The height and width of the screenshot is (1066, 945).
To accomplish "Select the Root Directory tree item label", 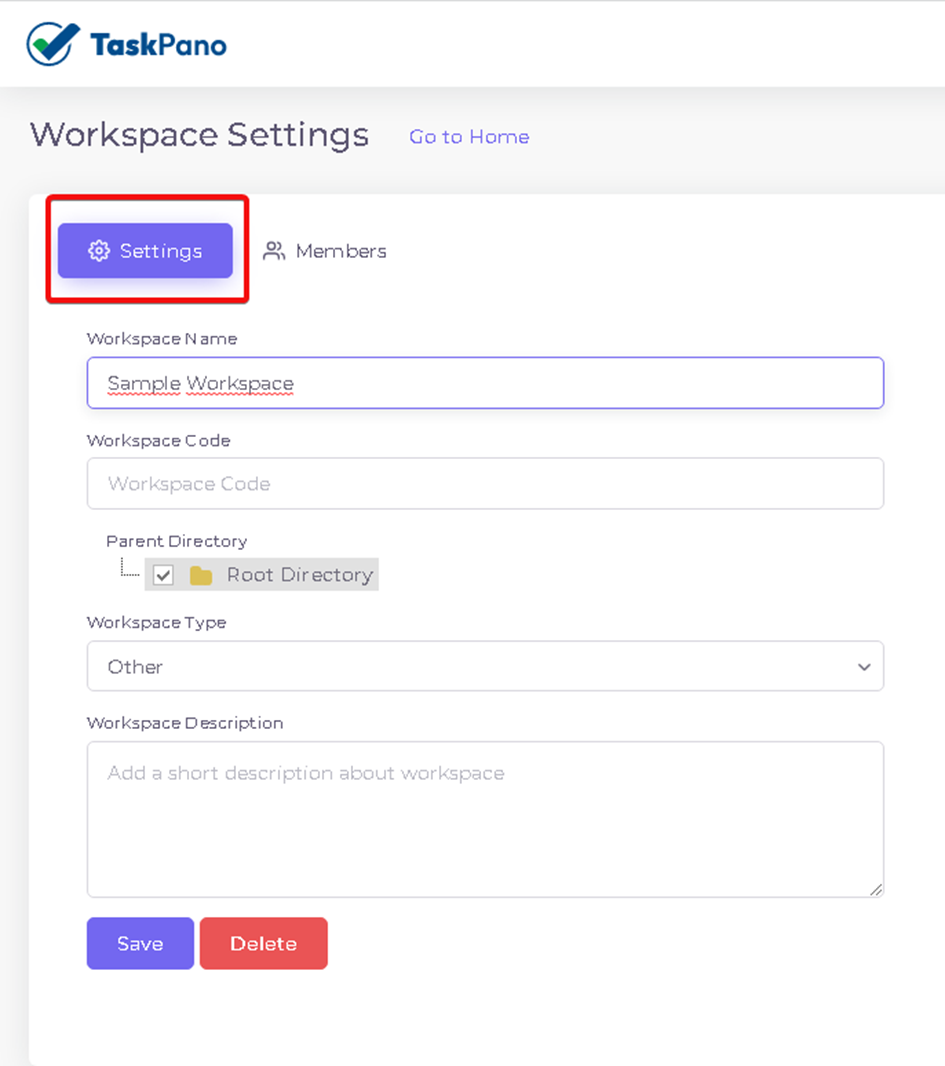I will click(300, 575).
